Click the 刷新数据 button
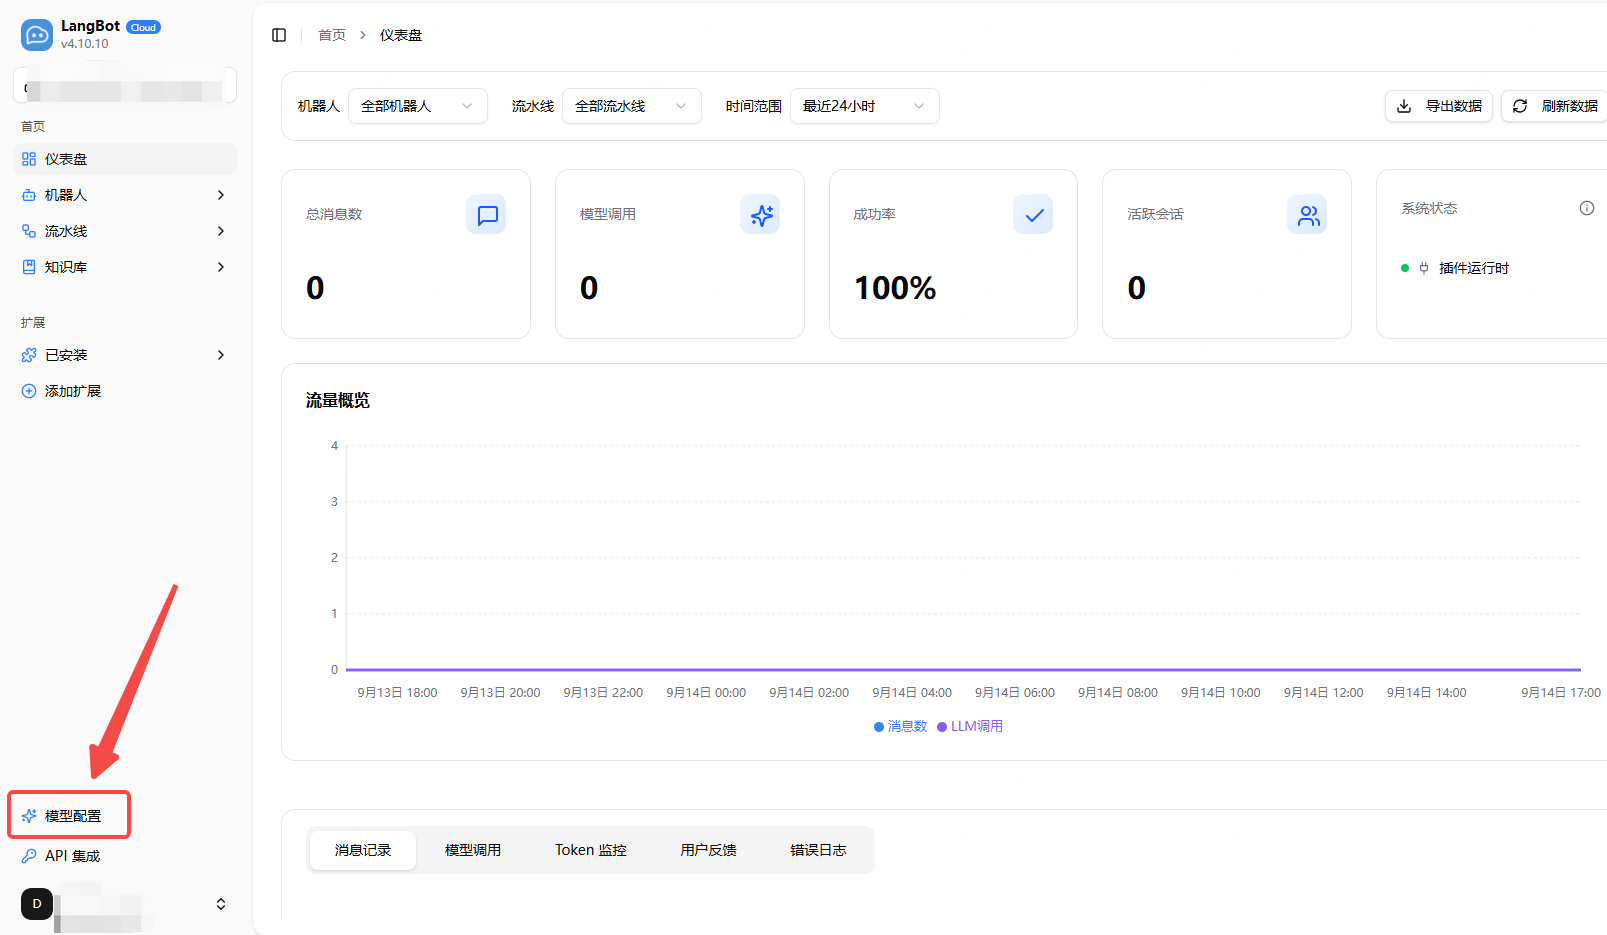1607x935 pixels. pyautogui.click(x=1555, y=106)
